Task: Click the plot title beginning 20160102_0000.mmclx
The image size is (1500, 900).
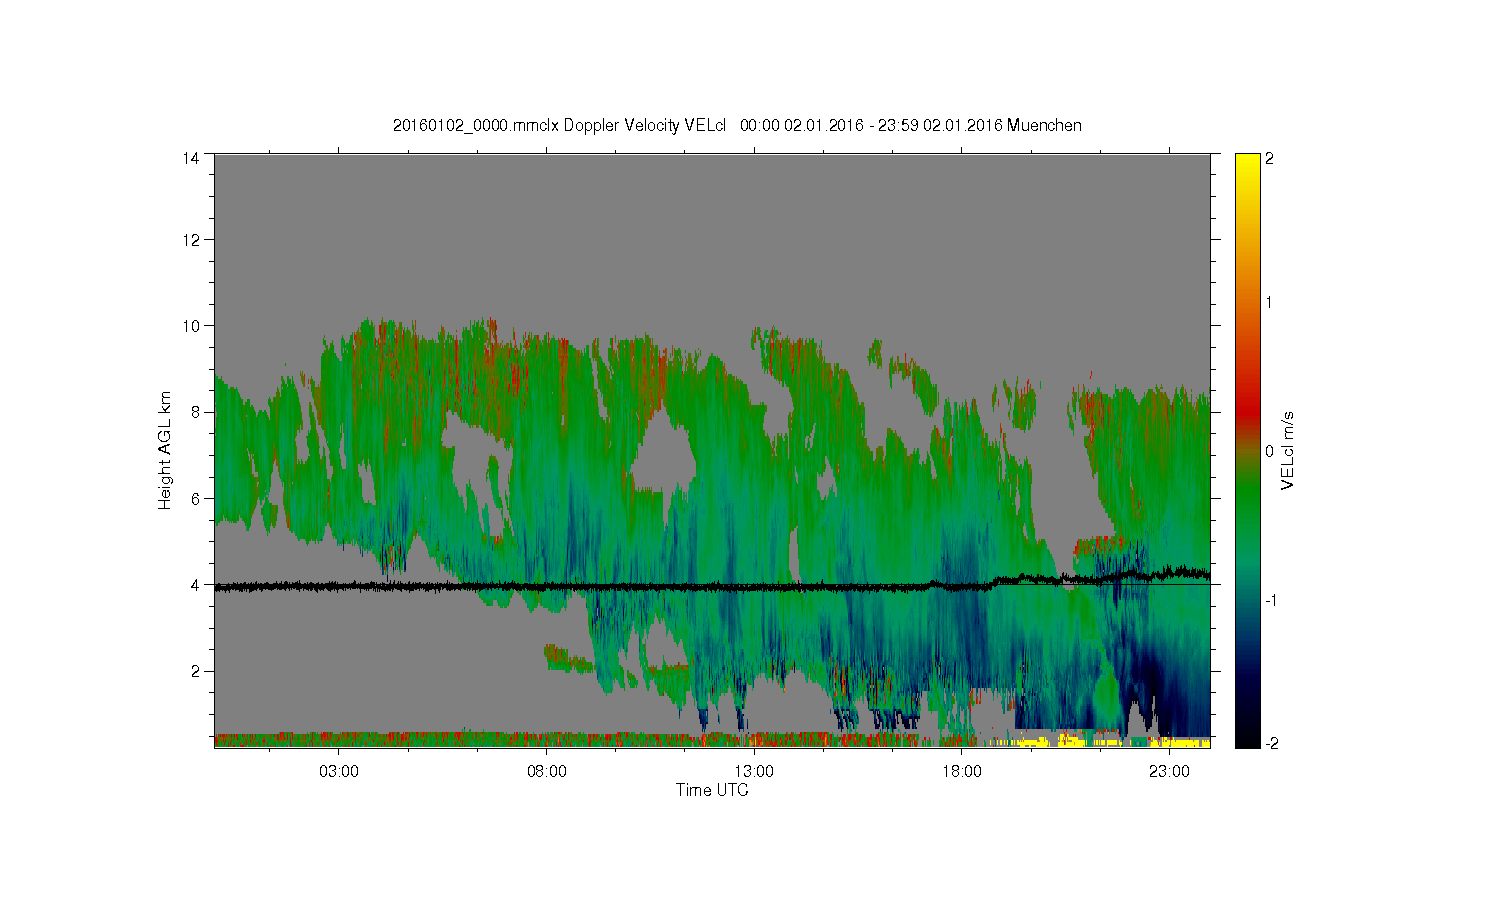Action: click(x=737, y=125)
